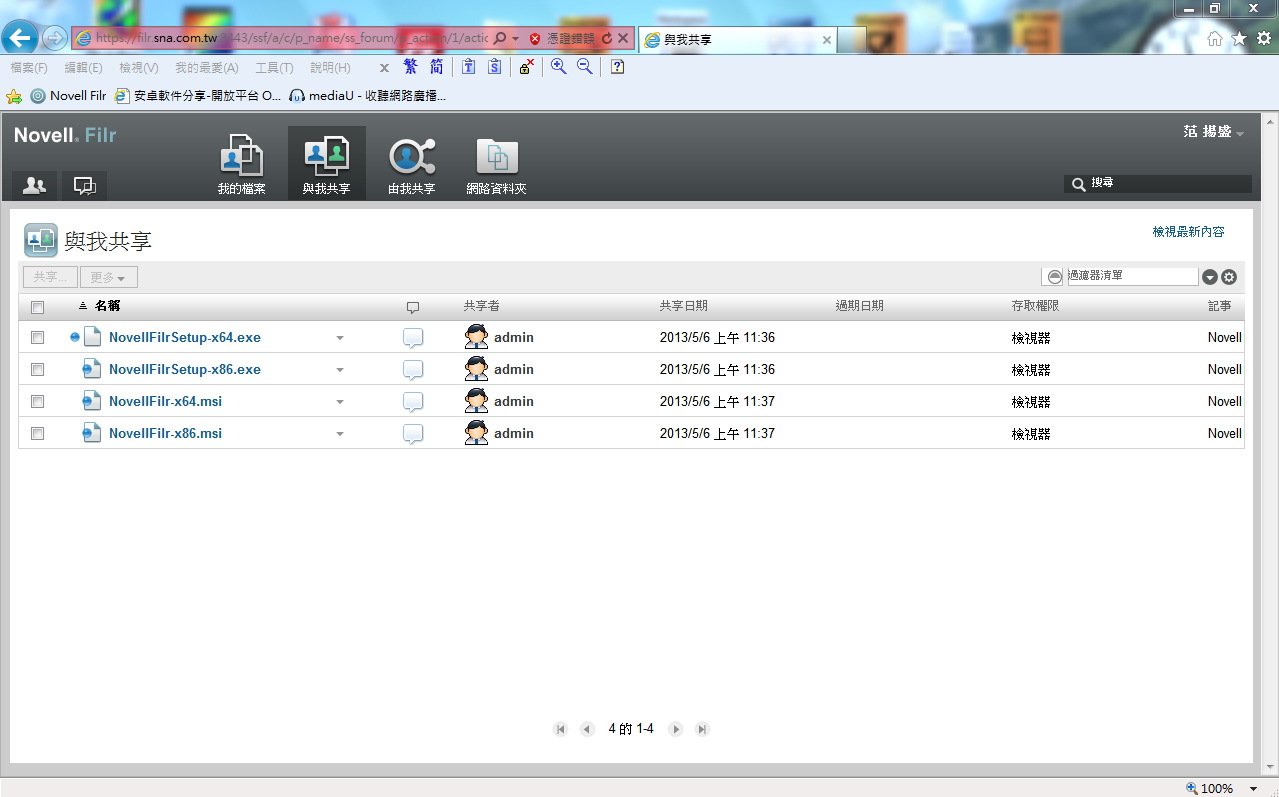Image resolution: width=1279 pixels, height=797 pixels.
Task: Open the 檢視(V) menu
Action: coord(138,68)
